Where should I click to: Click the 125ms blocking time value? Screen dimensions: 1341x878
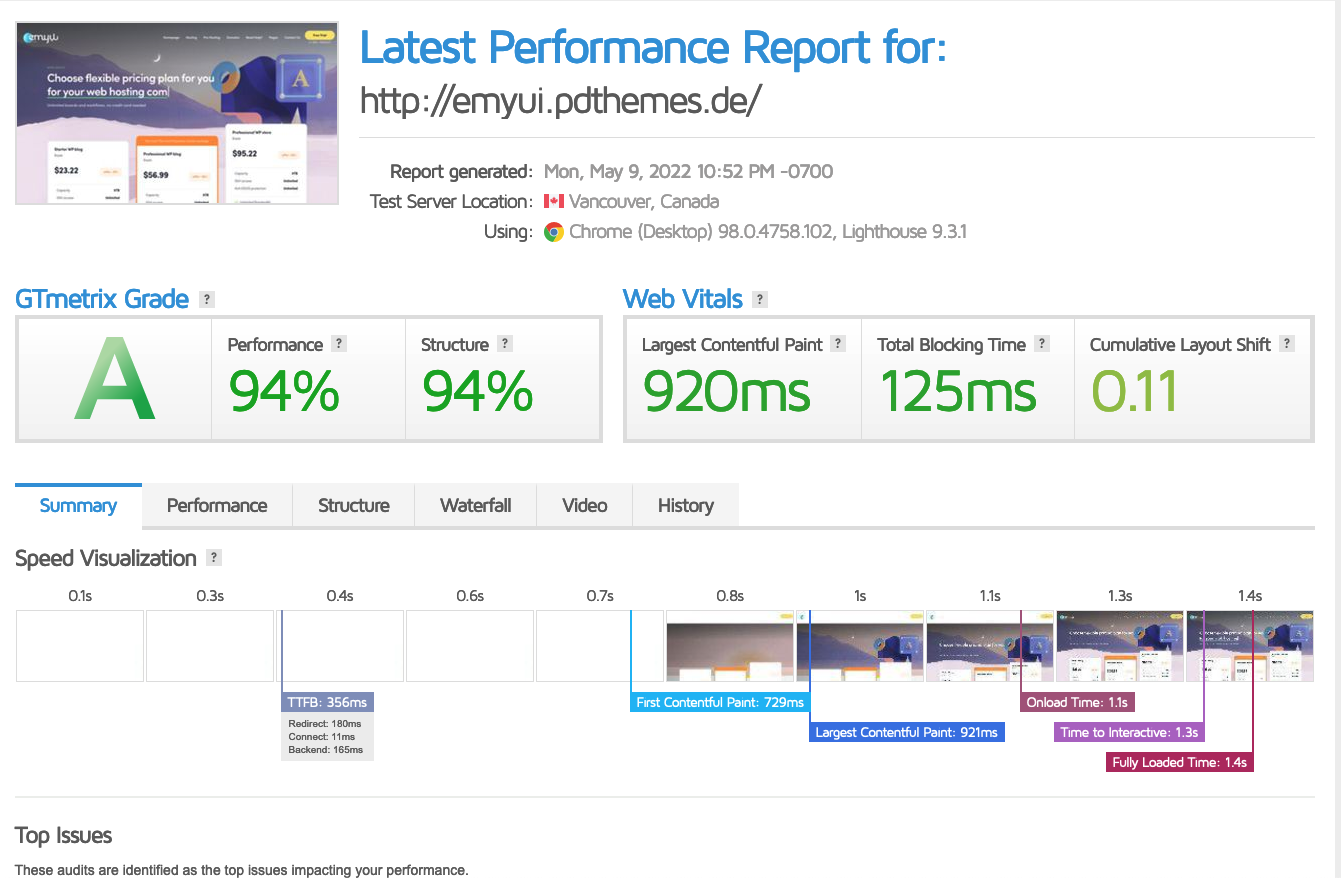[958, 391]
